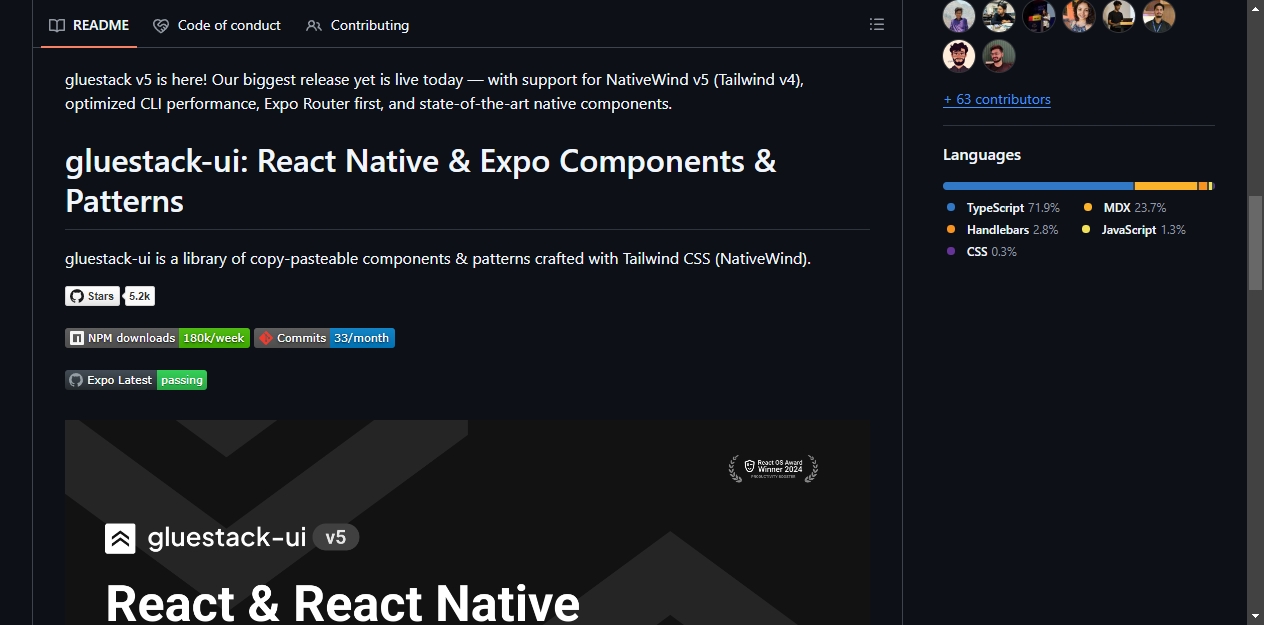Select the MDX 23.7% language link
1264x625 pixels.
pyautogui.click(x=1125, y=208)
